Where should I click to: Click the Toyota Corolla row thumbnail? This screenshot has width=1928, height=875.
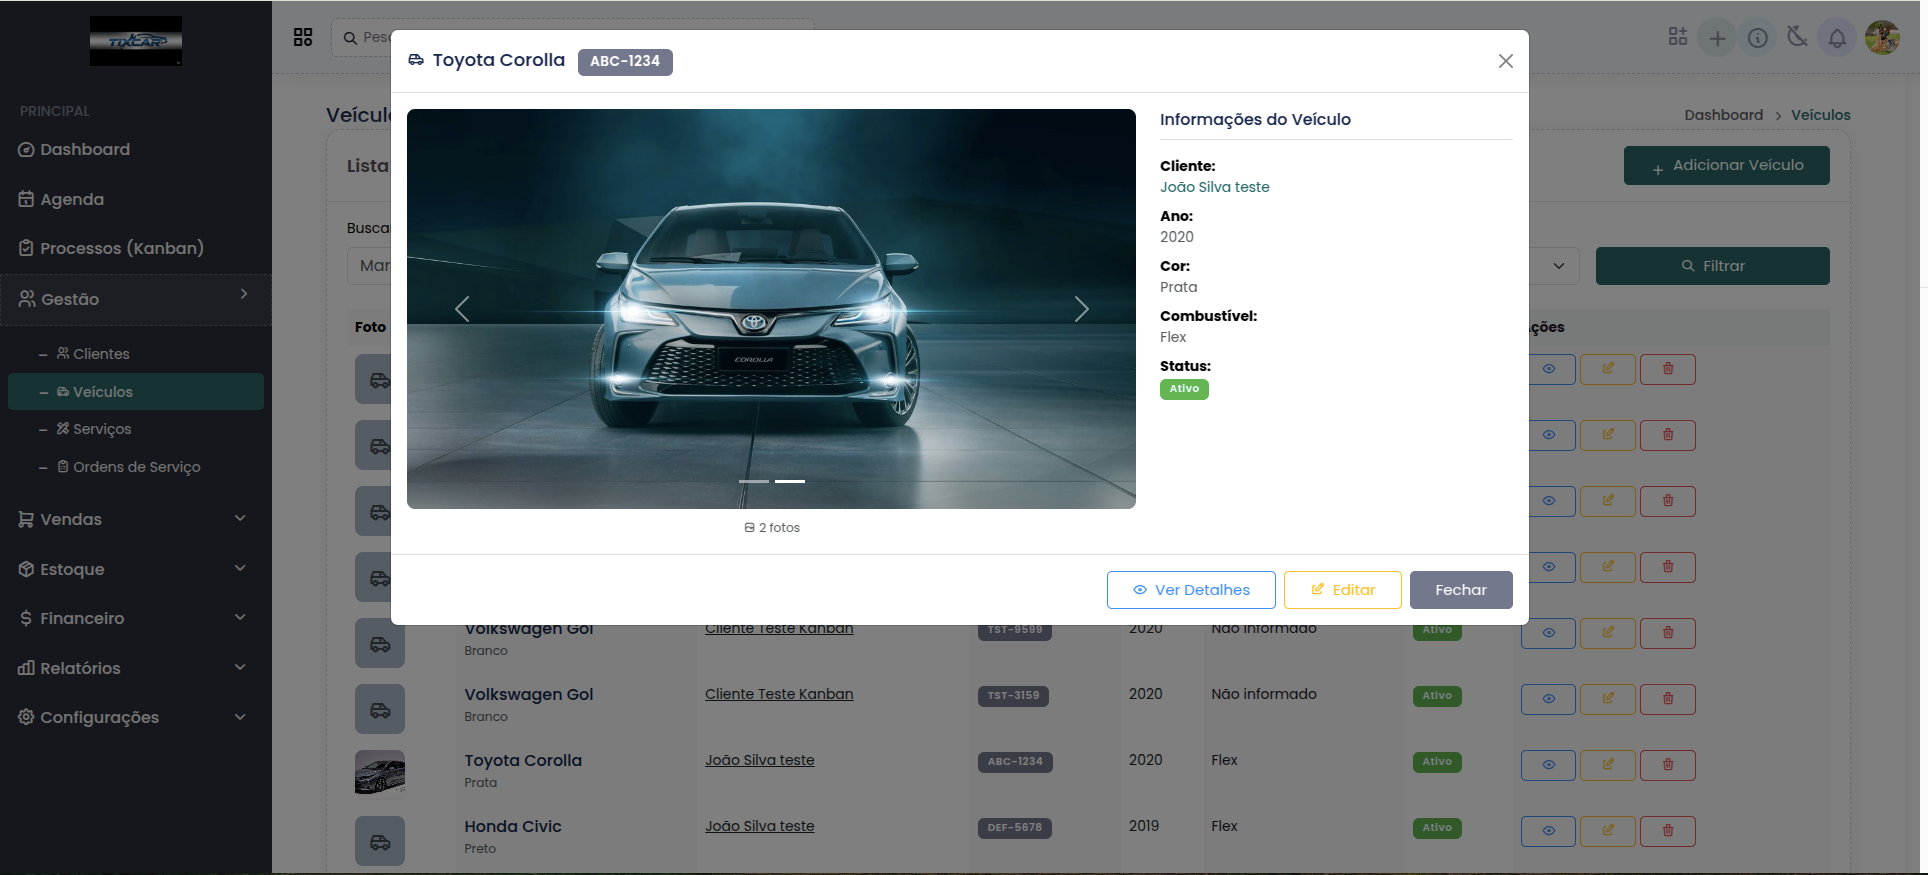[380, 774]
